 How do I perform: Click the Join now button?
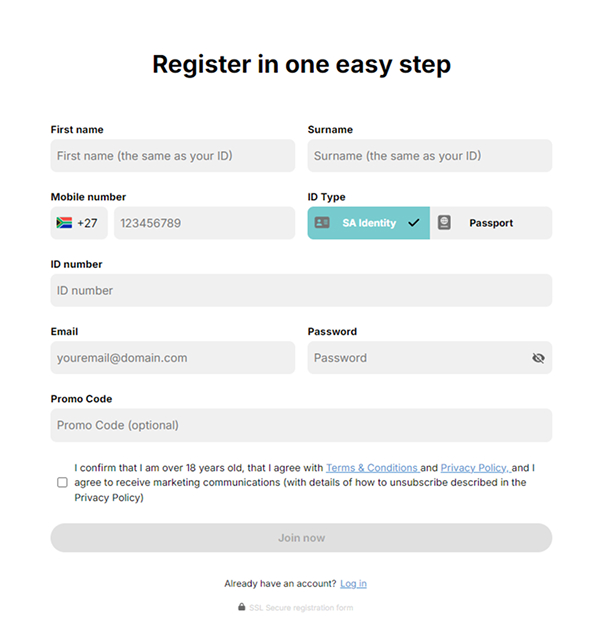[x=301, y=537]
